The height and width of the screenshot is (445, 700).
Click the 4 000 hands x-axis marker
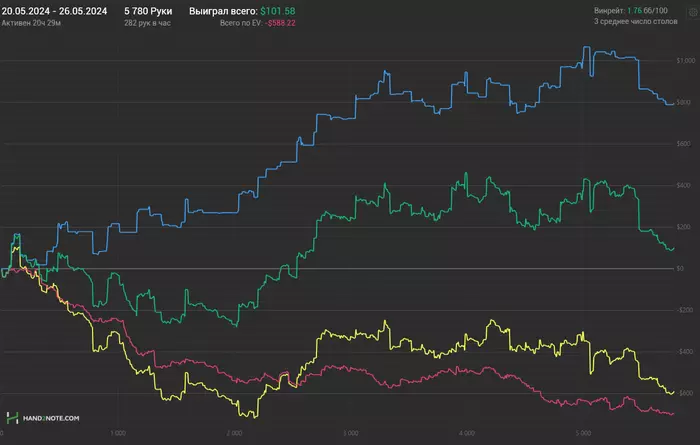click(x=466, y=433)
